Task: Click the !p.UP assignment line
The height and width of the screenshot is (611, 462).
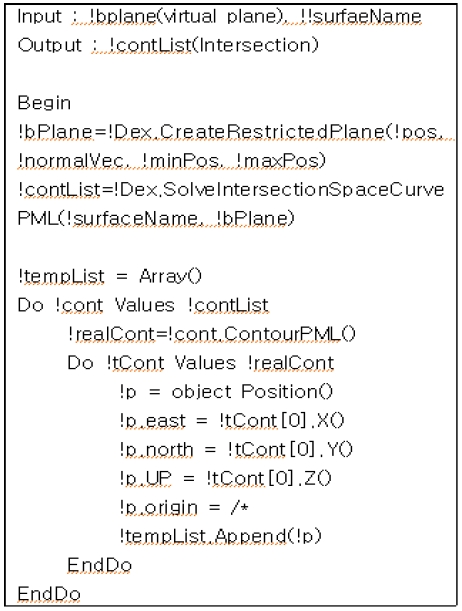Action: pyautogui.click(x=226, y=479)
